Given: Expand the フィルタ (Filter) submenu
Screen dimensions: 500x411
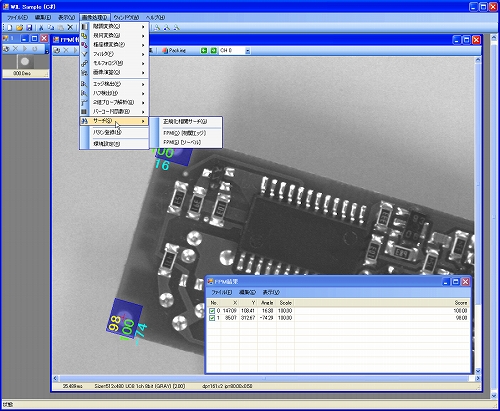Looking at the screenshot, I should [x=114, y=54].
